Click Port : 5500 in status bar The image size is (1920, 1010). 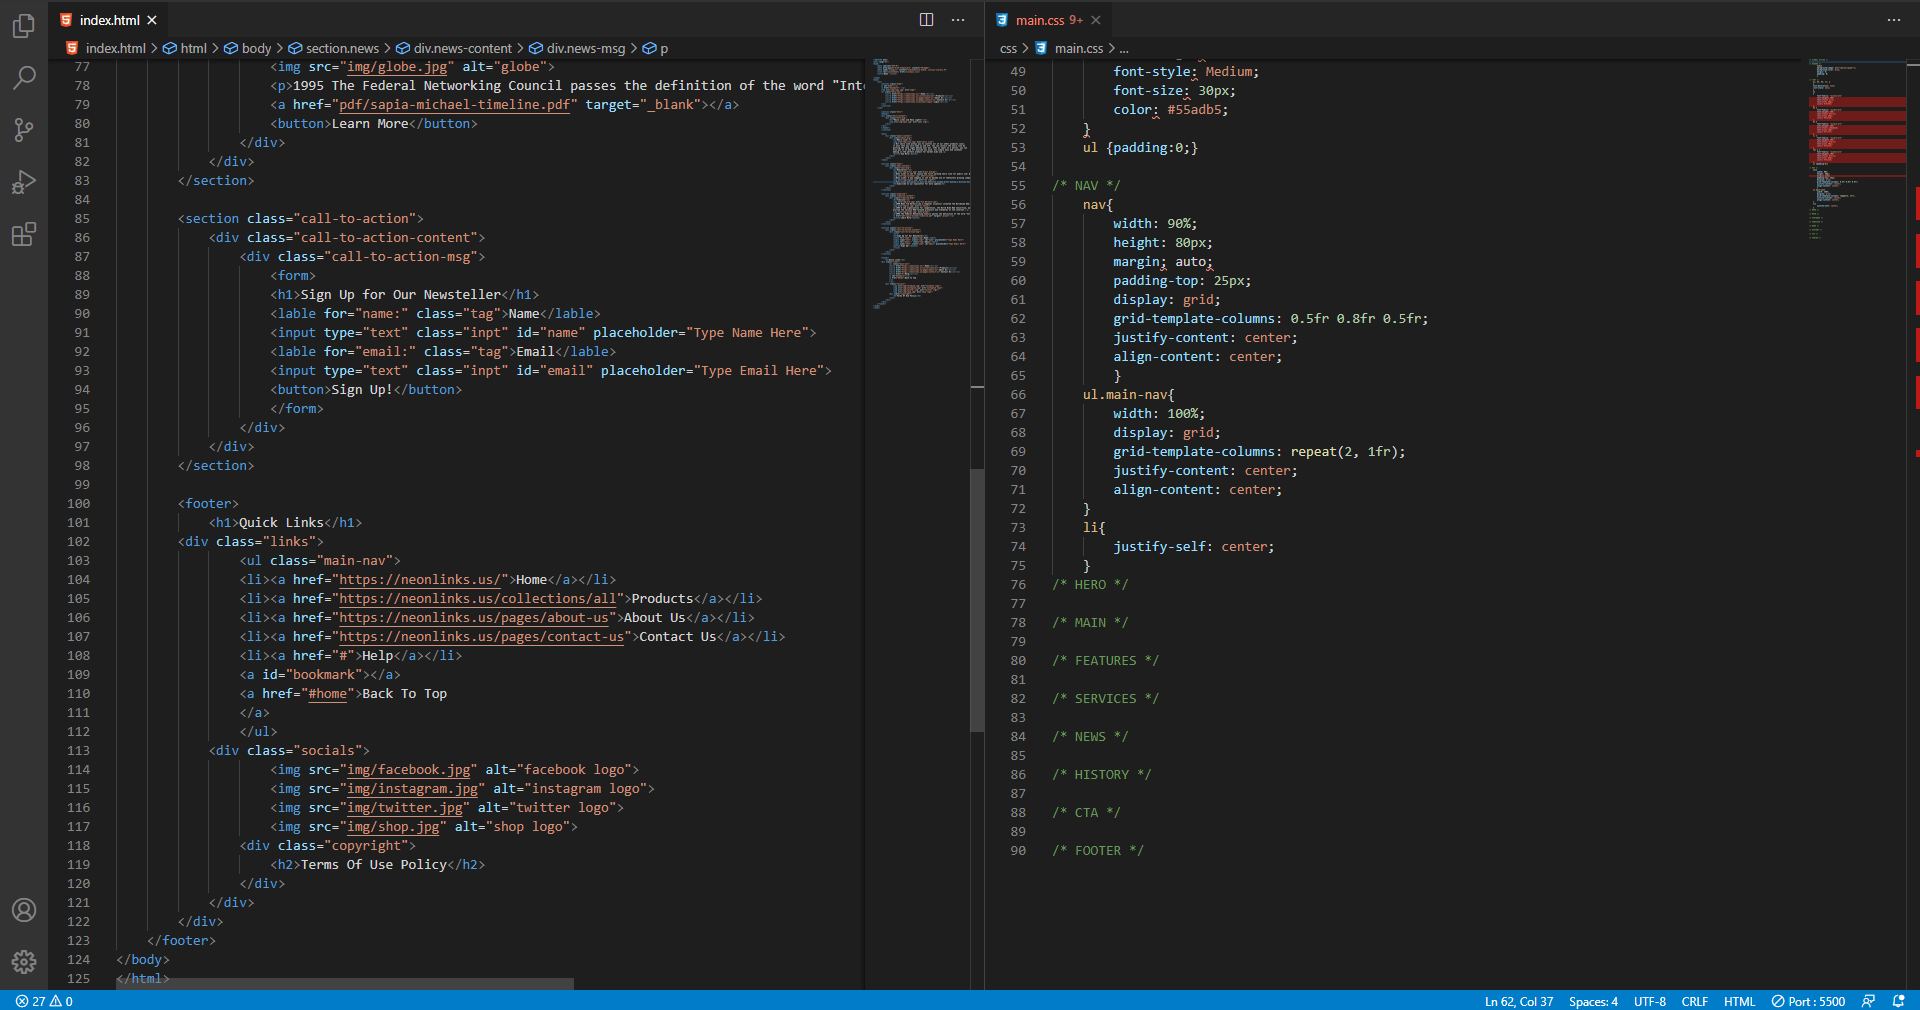(x=1809, y=1001)
